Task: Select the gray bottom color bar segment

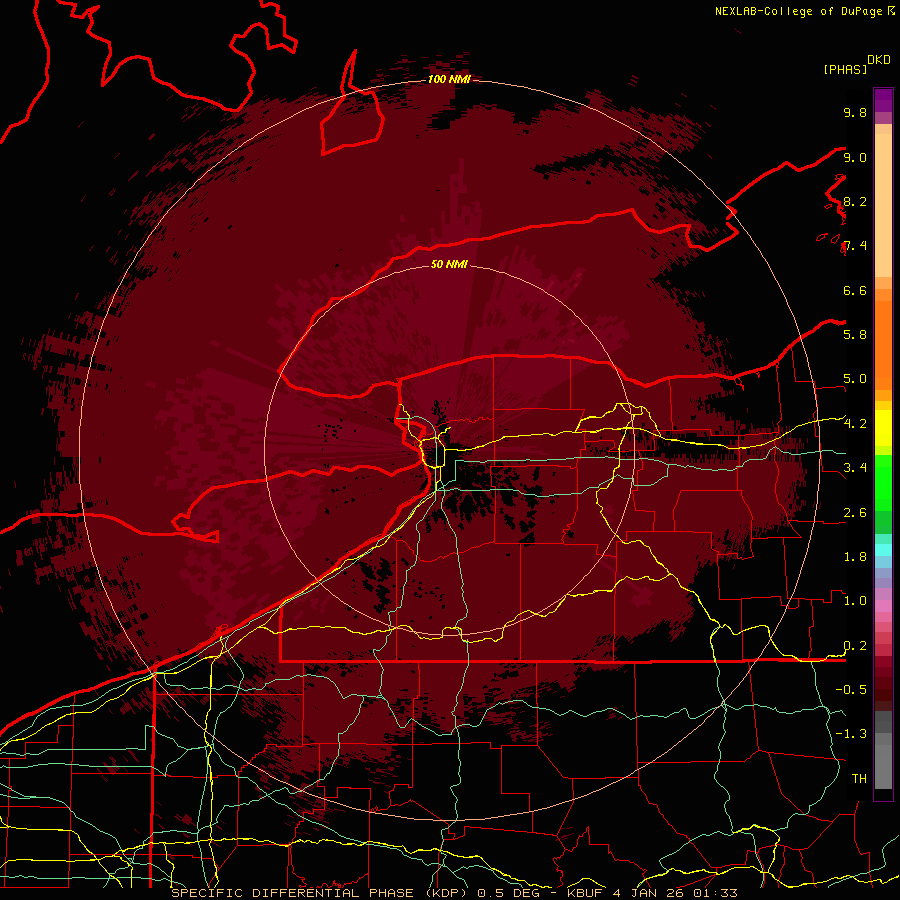Action: coord(883,766)
